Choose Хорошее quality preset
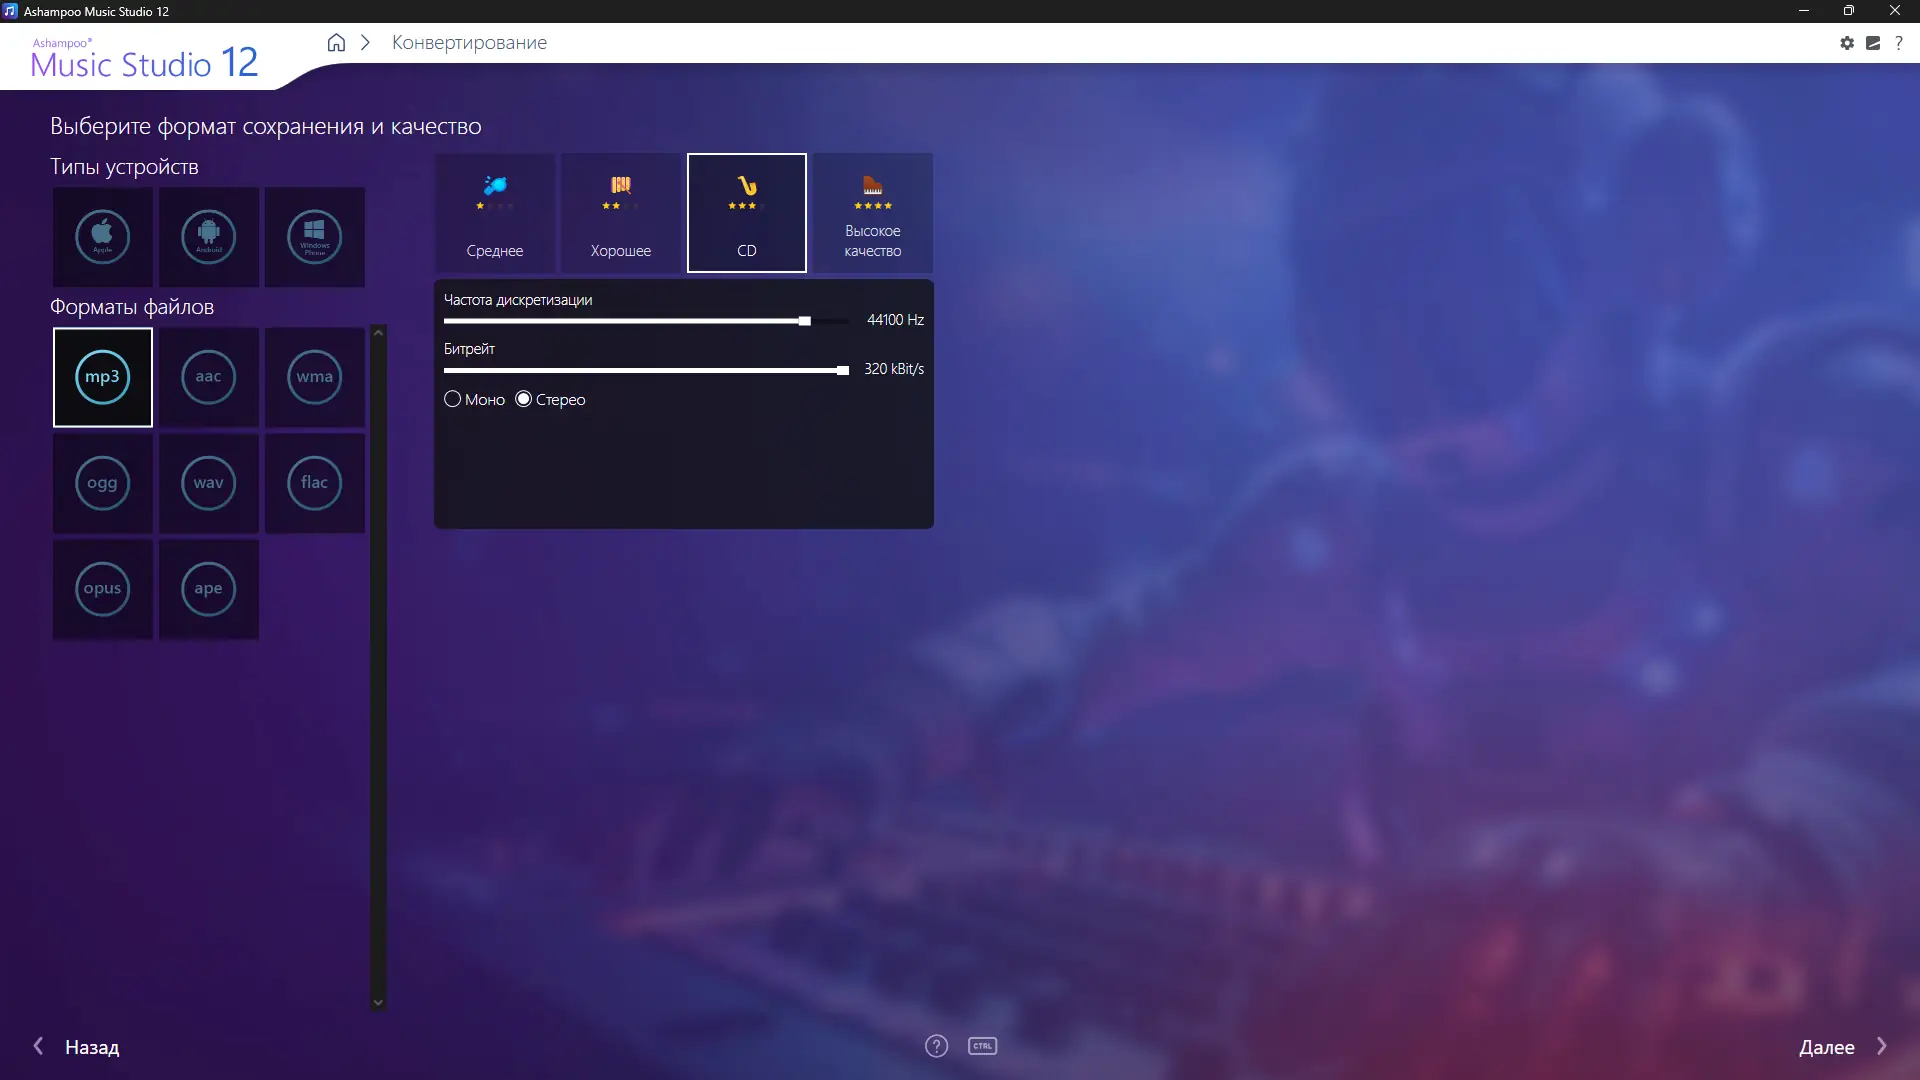1920x1080 pixels. [621, 213]
